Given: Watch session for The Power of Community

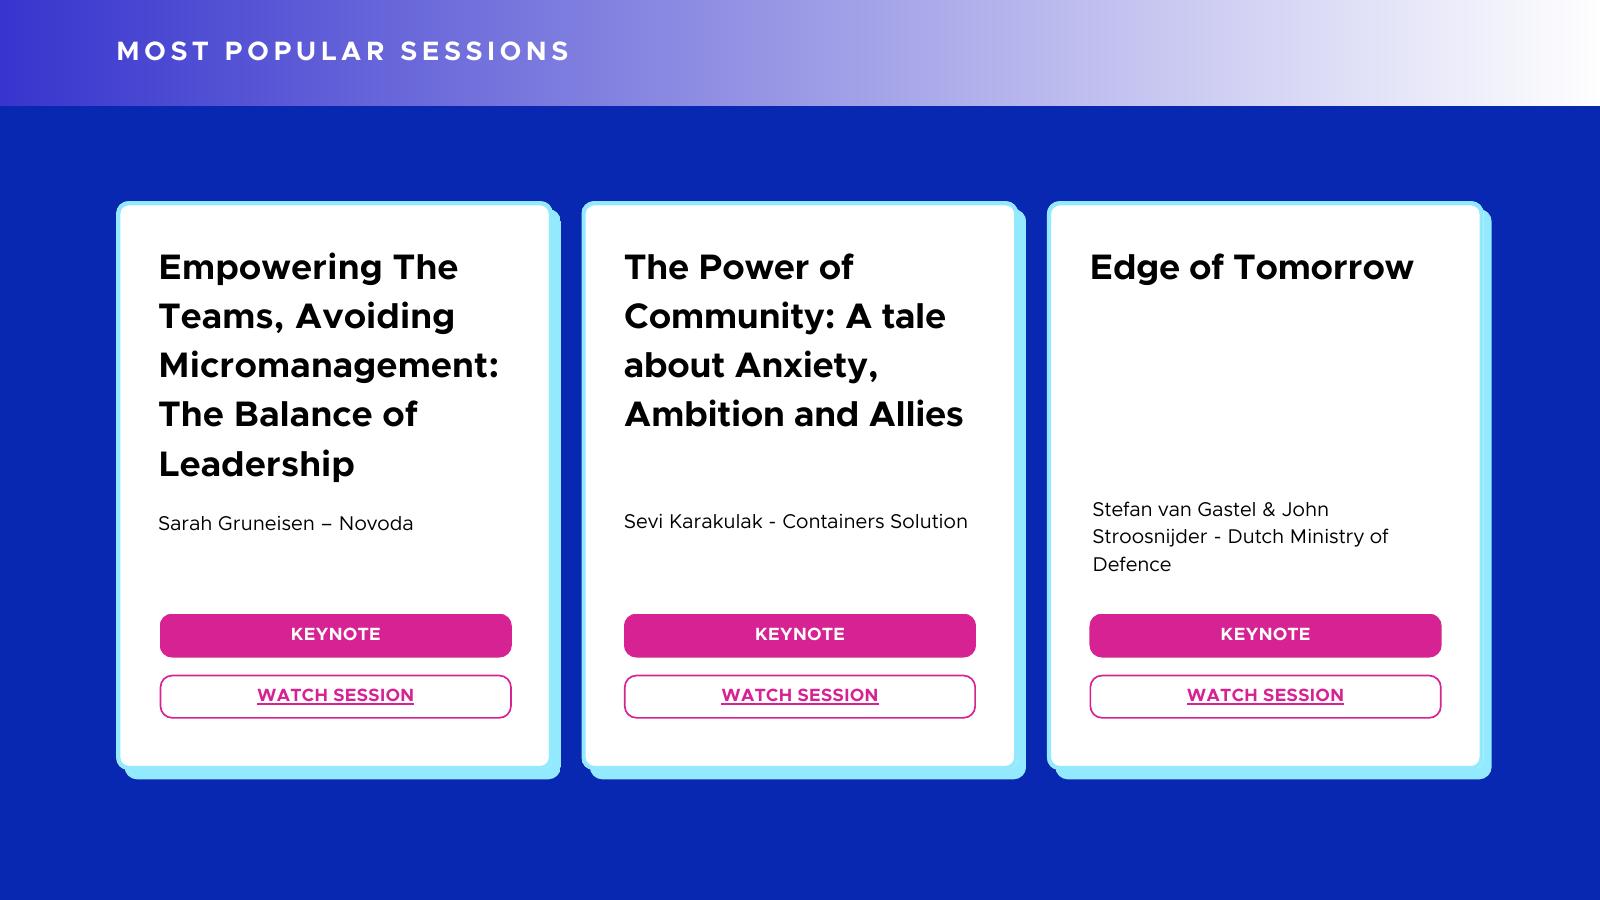Looking at the screenshot, I should [x=799, y=696].
